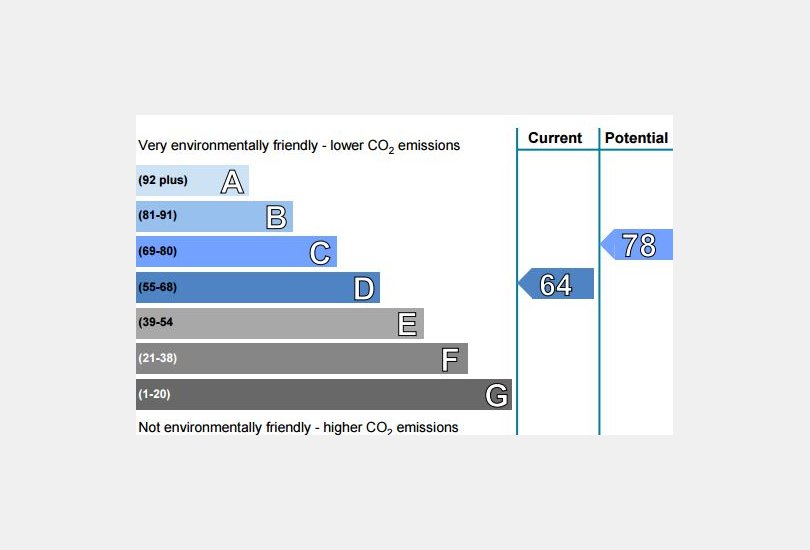Image resolution: width=810 pixels, height=550 pixels.
Task: Click the outlined letter G
Action: (x=496, y=396)
